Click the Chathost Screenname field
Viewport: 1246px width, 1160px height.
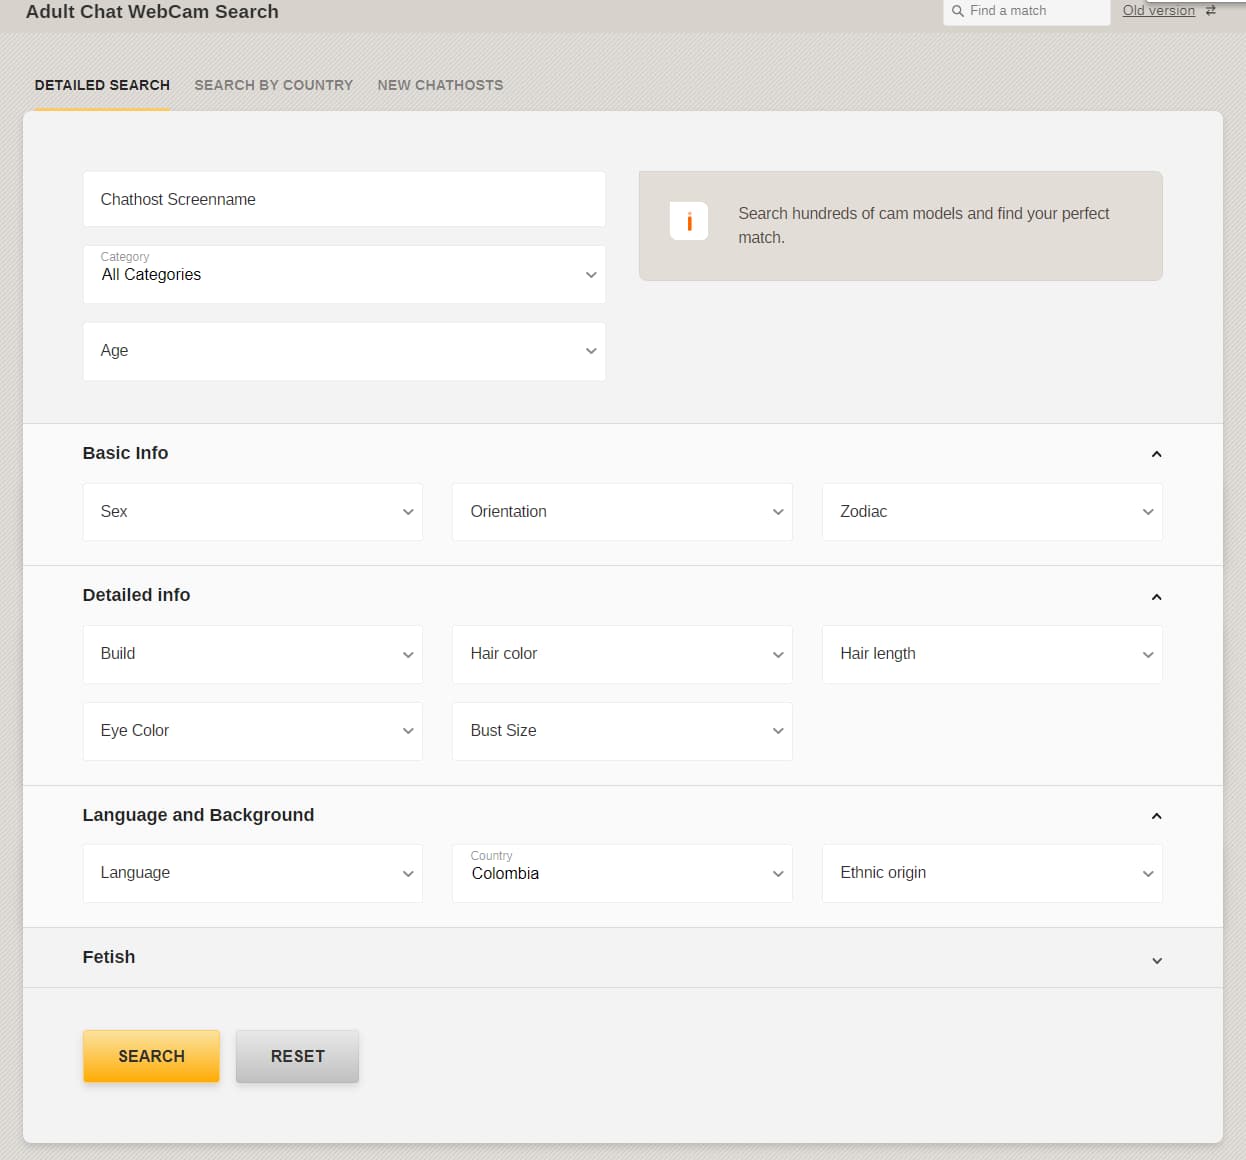click(344, 199)
